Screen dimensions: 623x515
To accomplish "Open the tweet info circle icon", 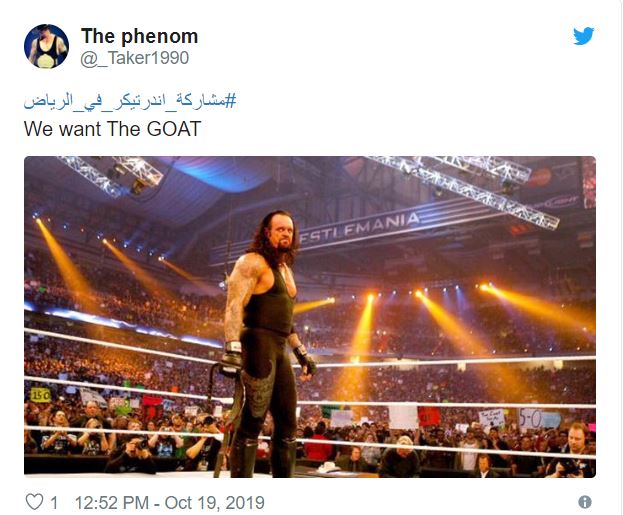I will (x=585, y=502).
